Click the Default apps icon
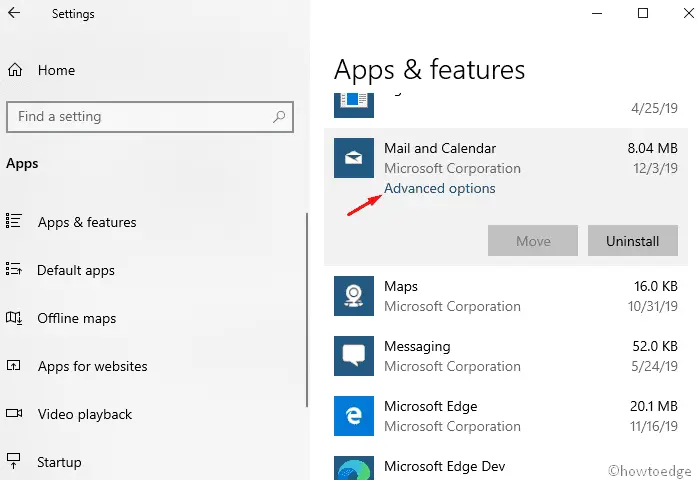This screenshot has height=480, width=698. click(x=13, y=269)
